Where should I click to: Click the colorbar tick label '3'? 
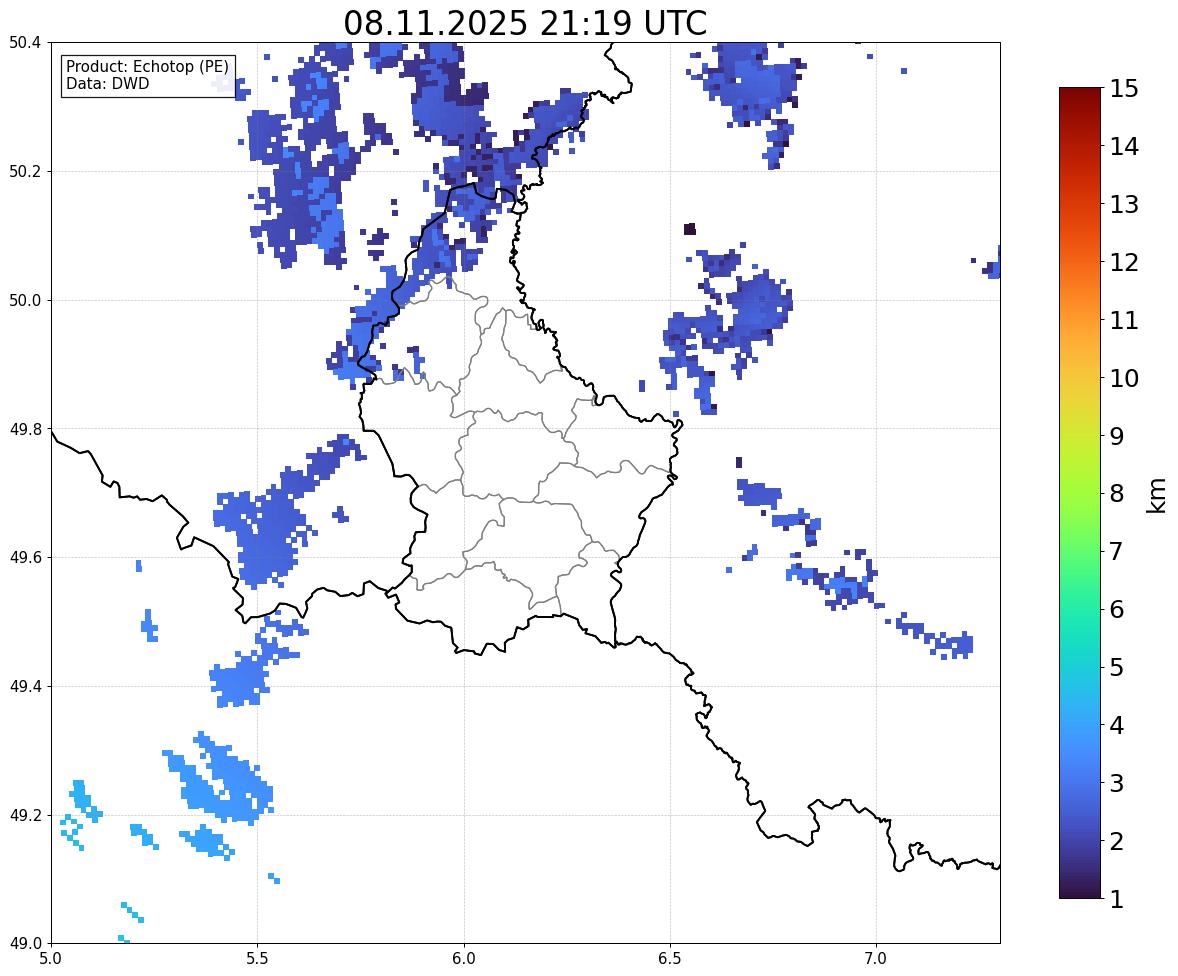1117,783
